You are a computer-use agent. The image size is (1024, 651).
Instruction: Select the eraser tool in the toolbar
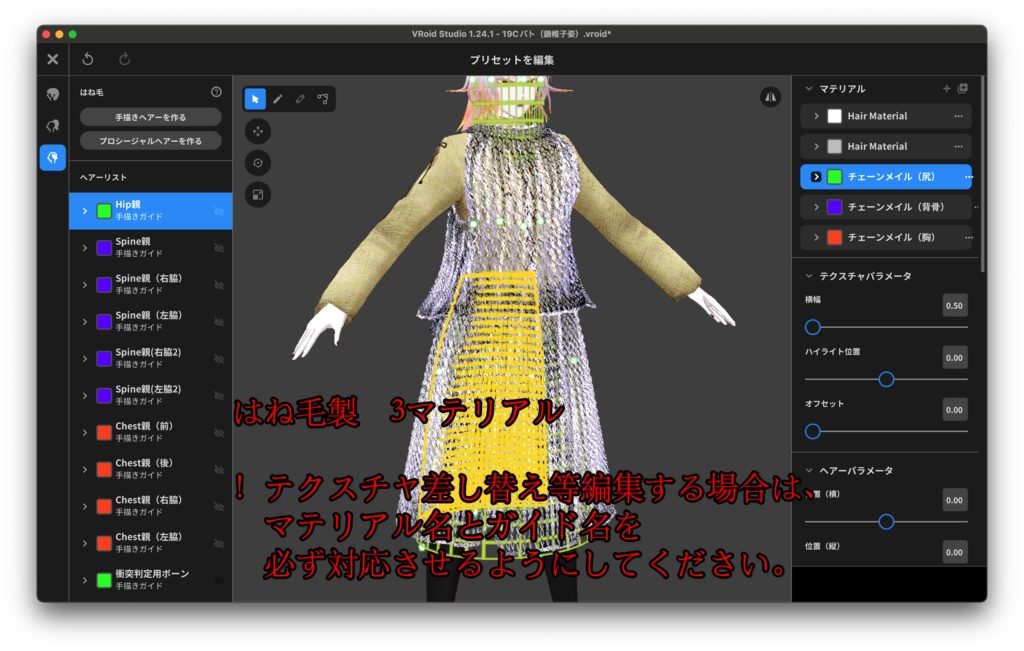300,99
